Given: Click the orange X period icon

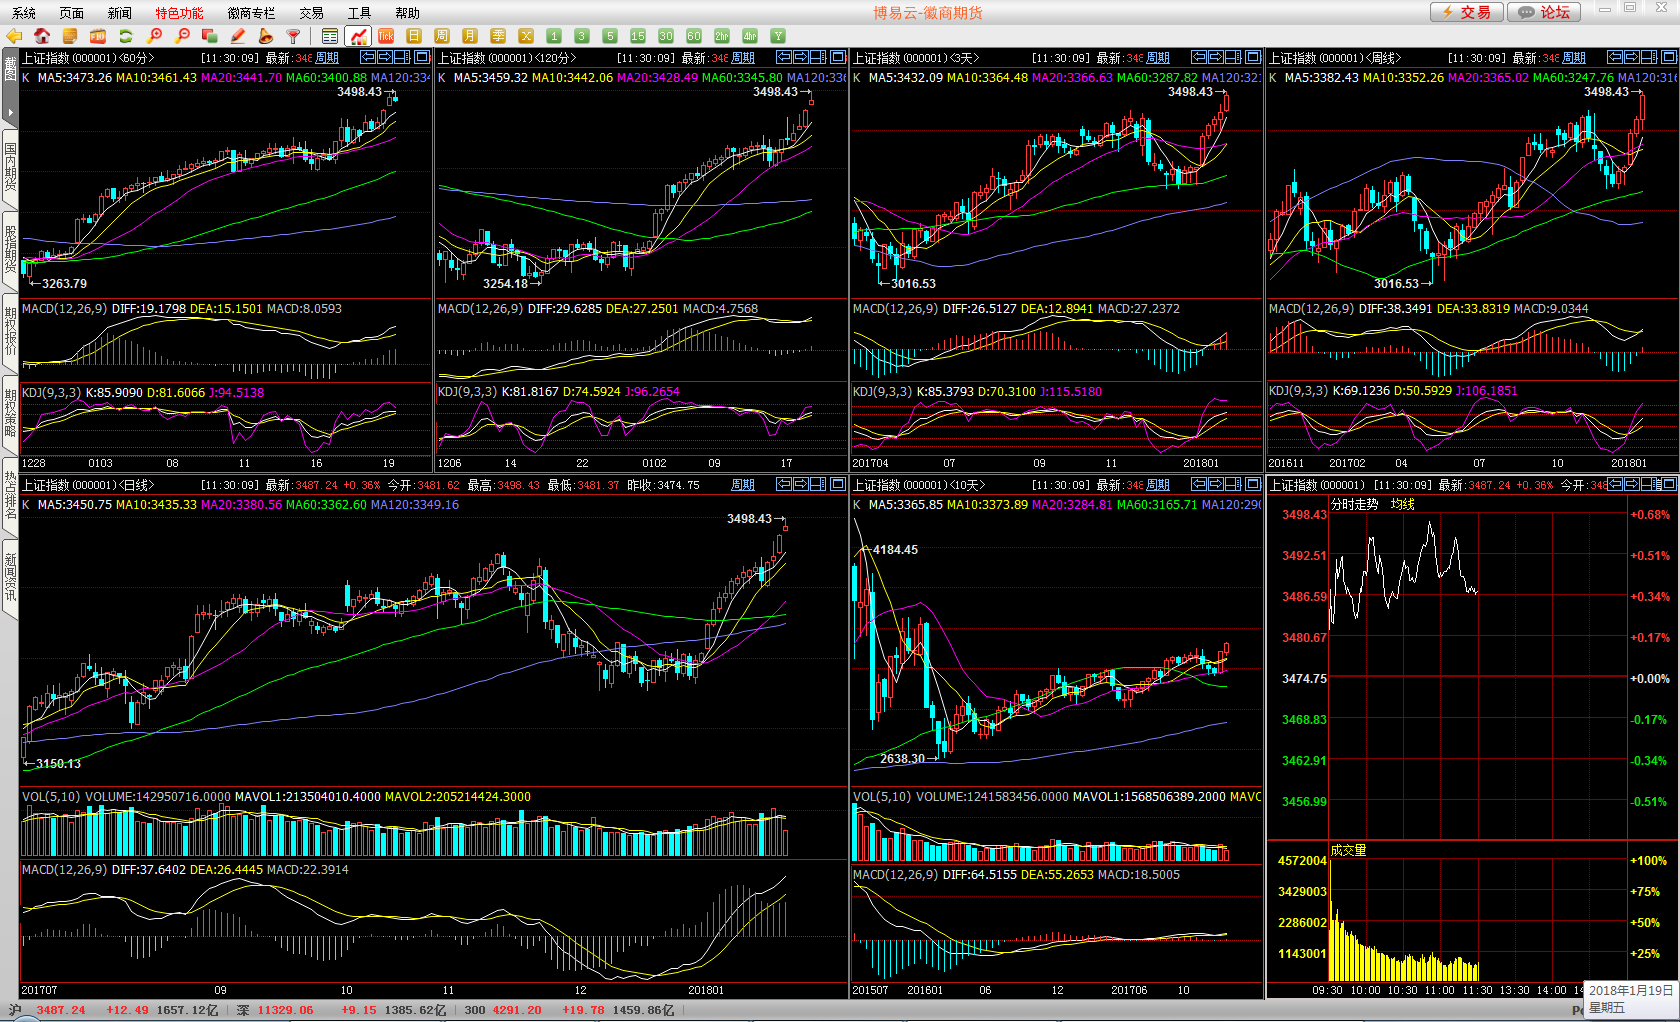Looking at the screenshot, I should pyautogui.click(x=526, y=36).
